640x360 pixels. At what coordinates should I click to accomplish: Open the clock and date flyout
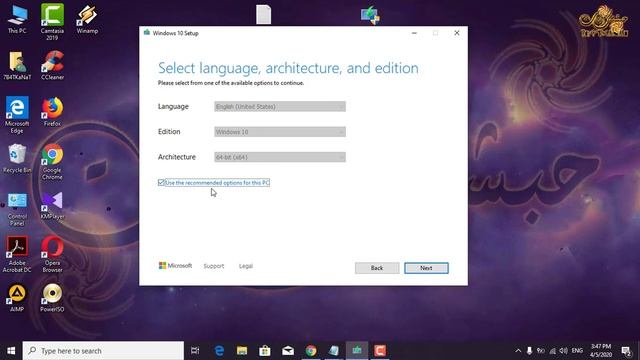[x=600, y=351]
